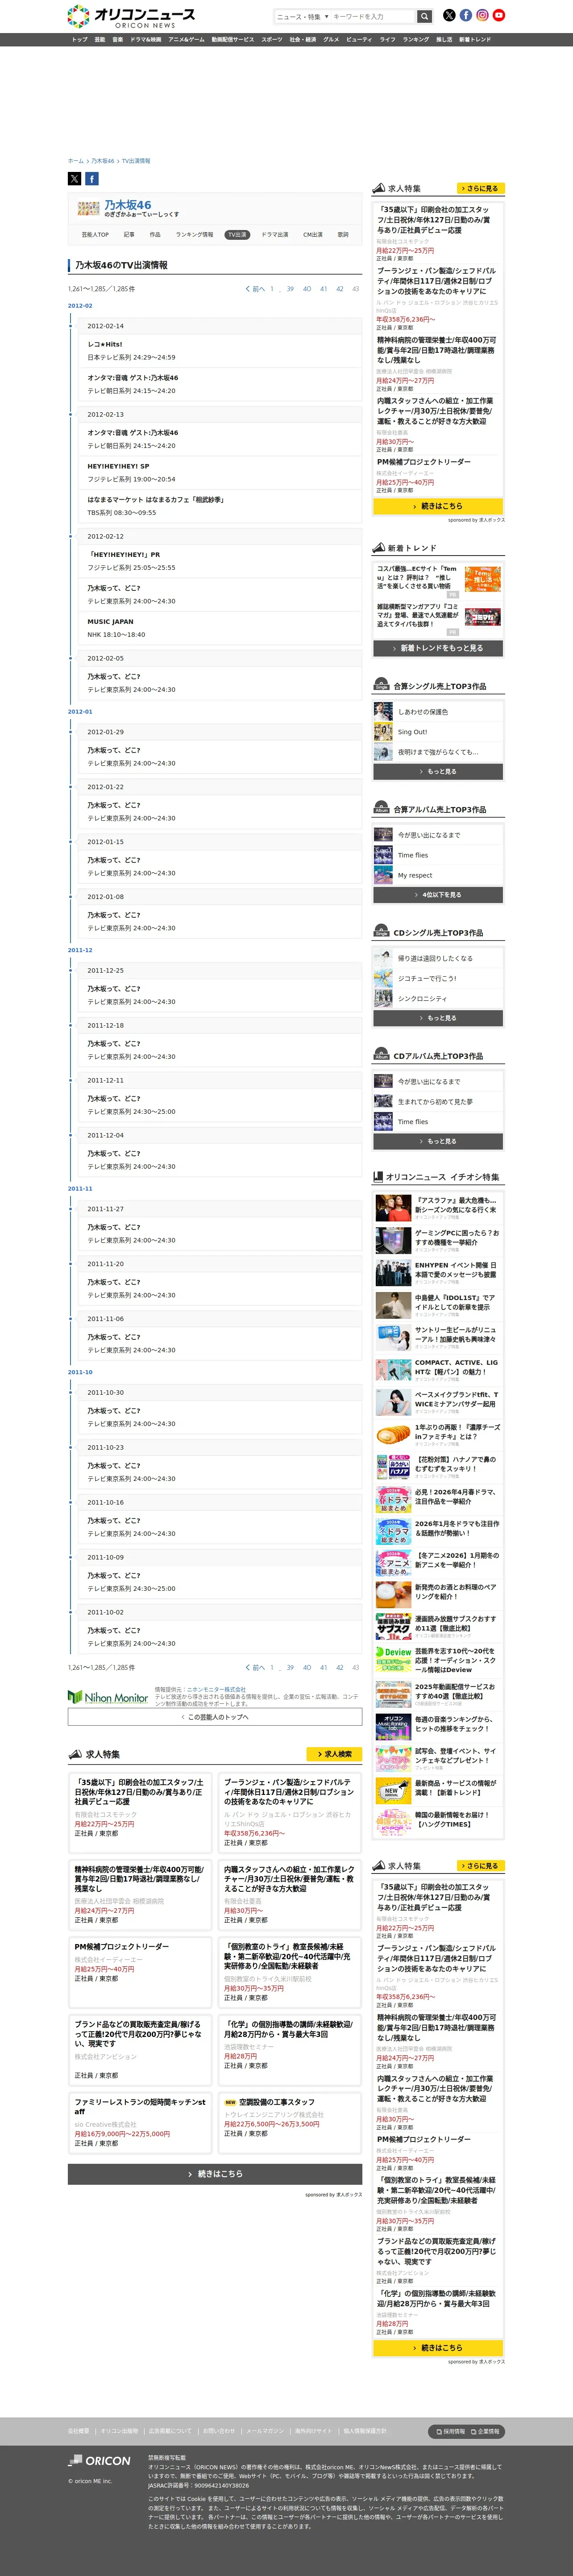Image resolution: width=573 pixels, height=2576 pixels.
Task: Open ランキング in the main navigation
Action: [x=416, y=40]
